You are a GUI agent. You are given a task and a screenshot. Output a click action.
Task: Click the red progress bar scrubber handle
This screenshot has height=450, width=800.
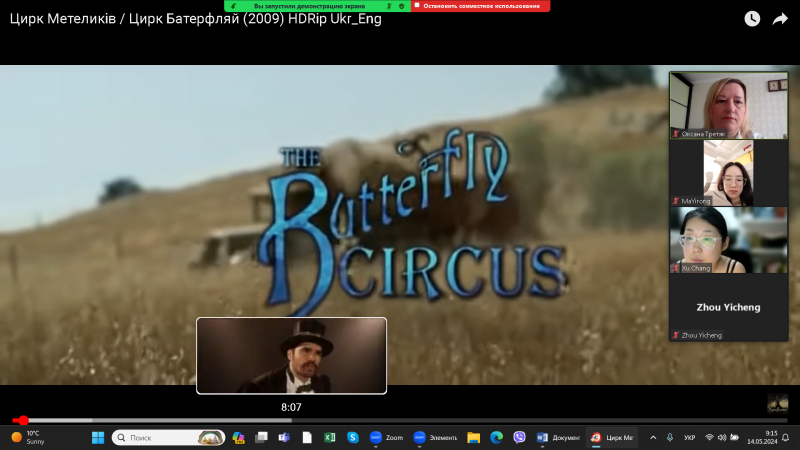tap(23, 420)
